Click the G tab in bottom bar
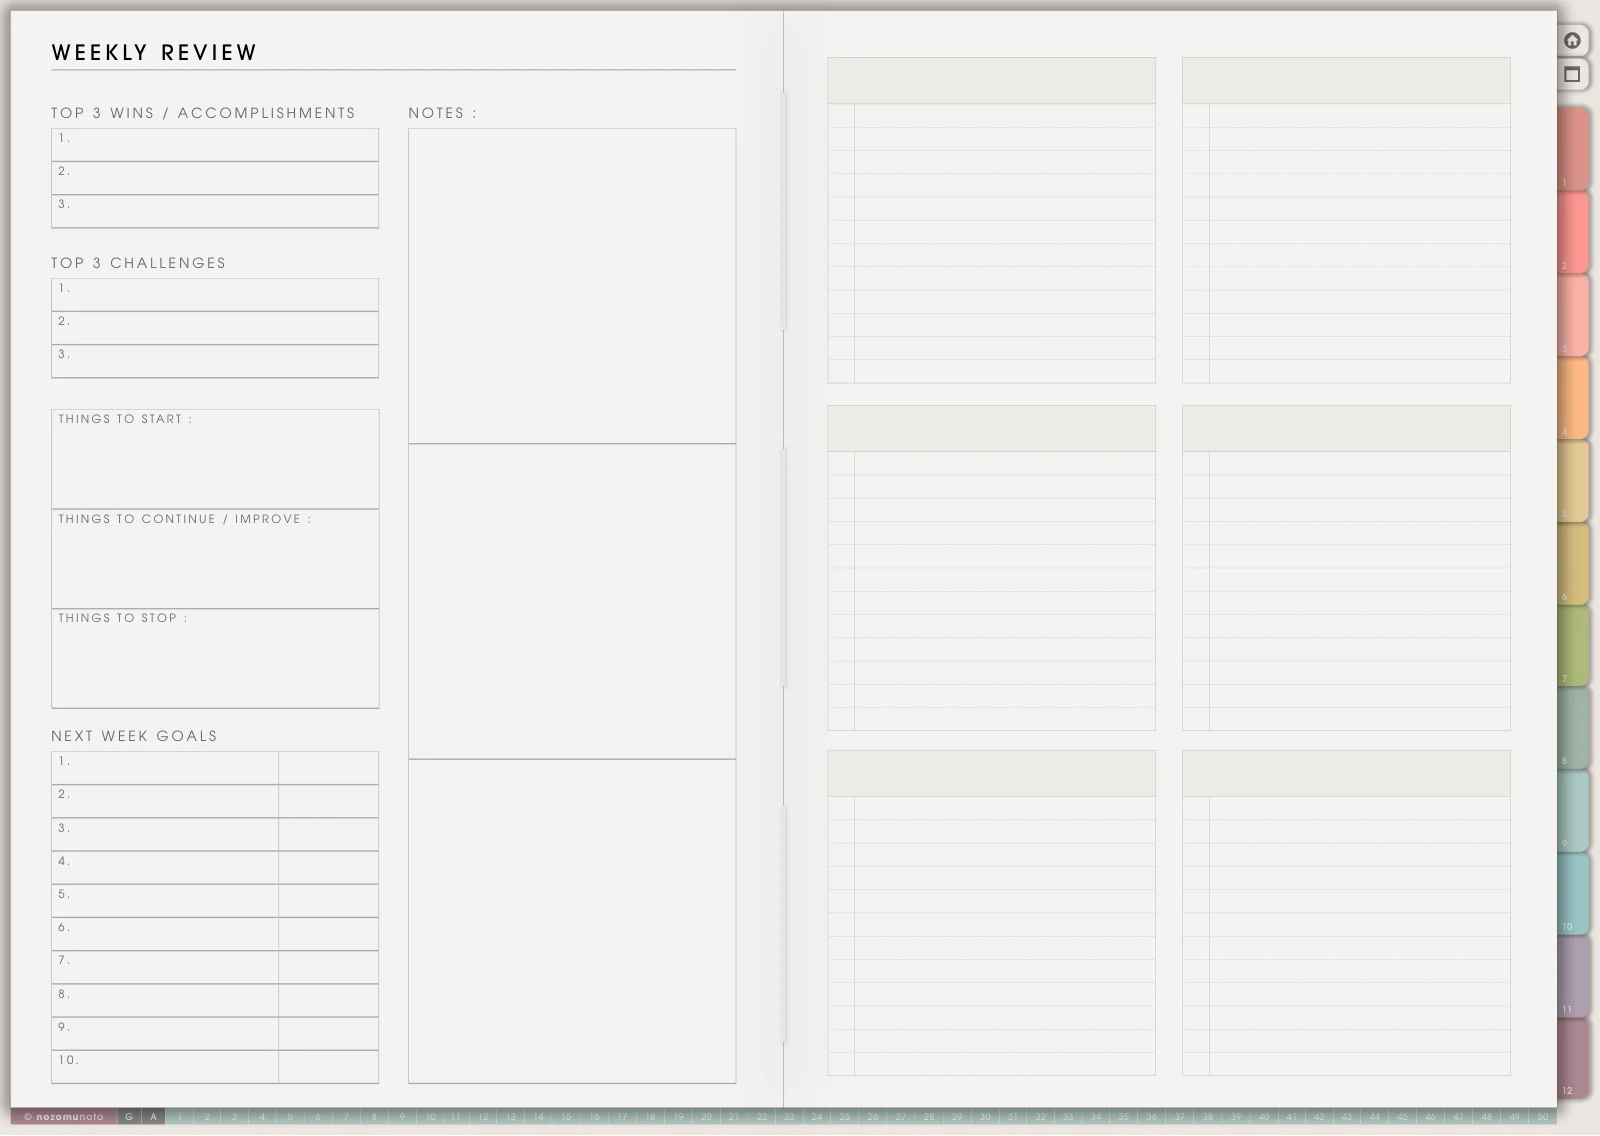 coord(129,1117)
